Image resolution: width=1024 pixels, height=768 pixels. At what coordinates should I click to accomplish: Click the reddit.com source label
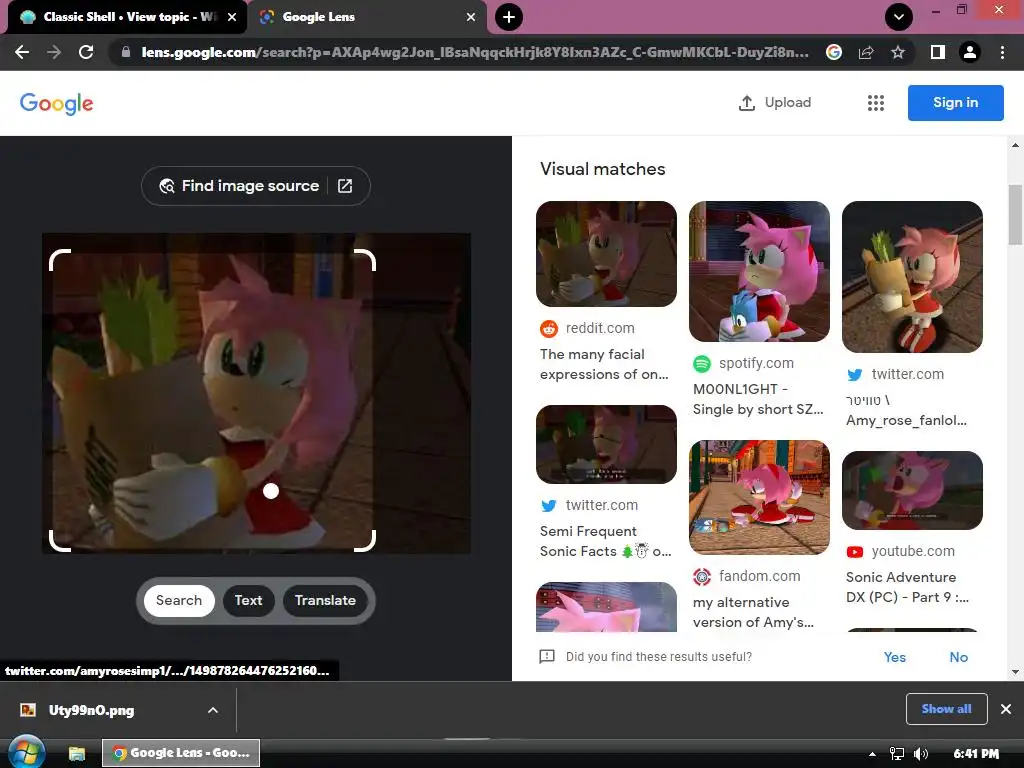point(600,328)
